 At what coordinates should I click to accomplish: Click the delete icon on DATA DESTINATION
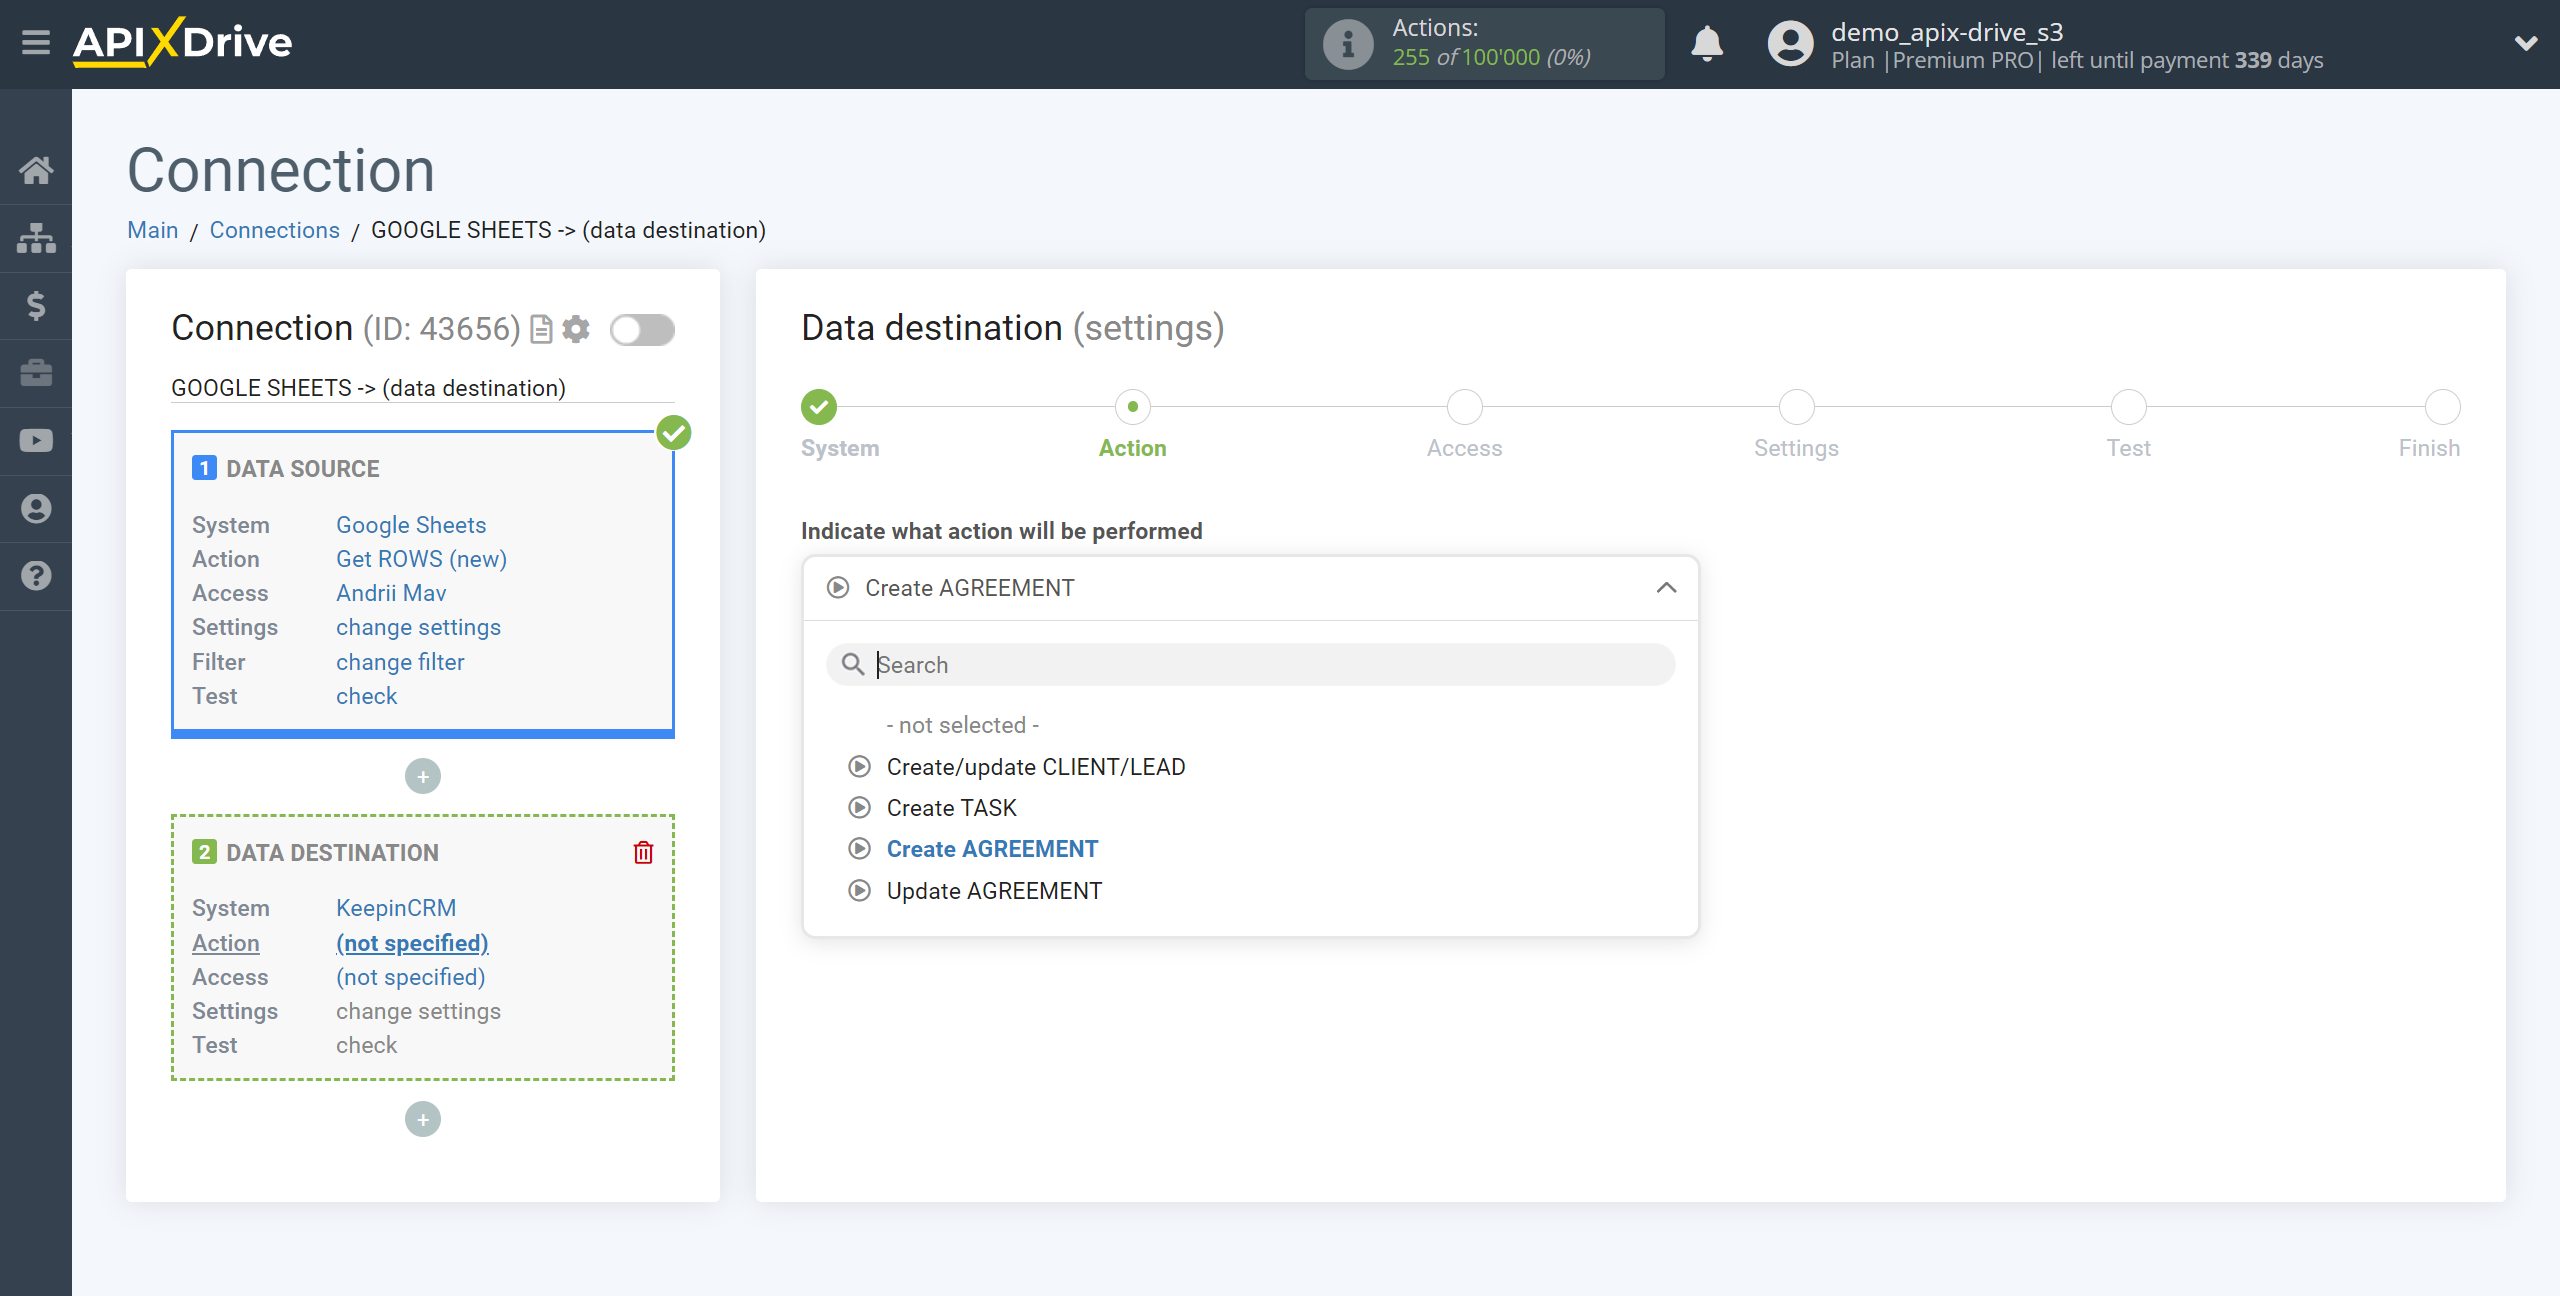(x=645, y=853)
